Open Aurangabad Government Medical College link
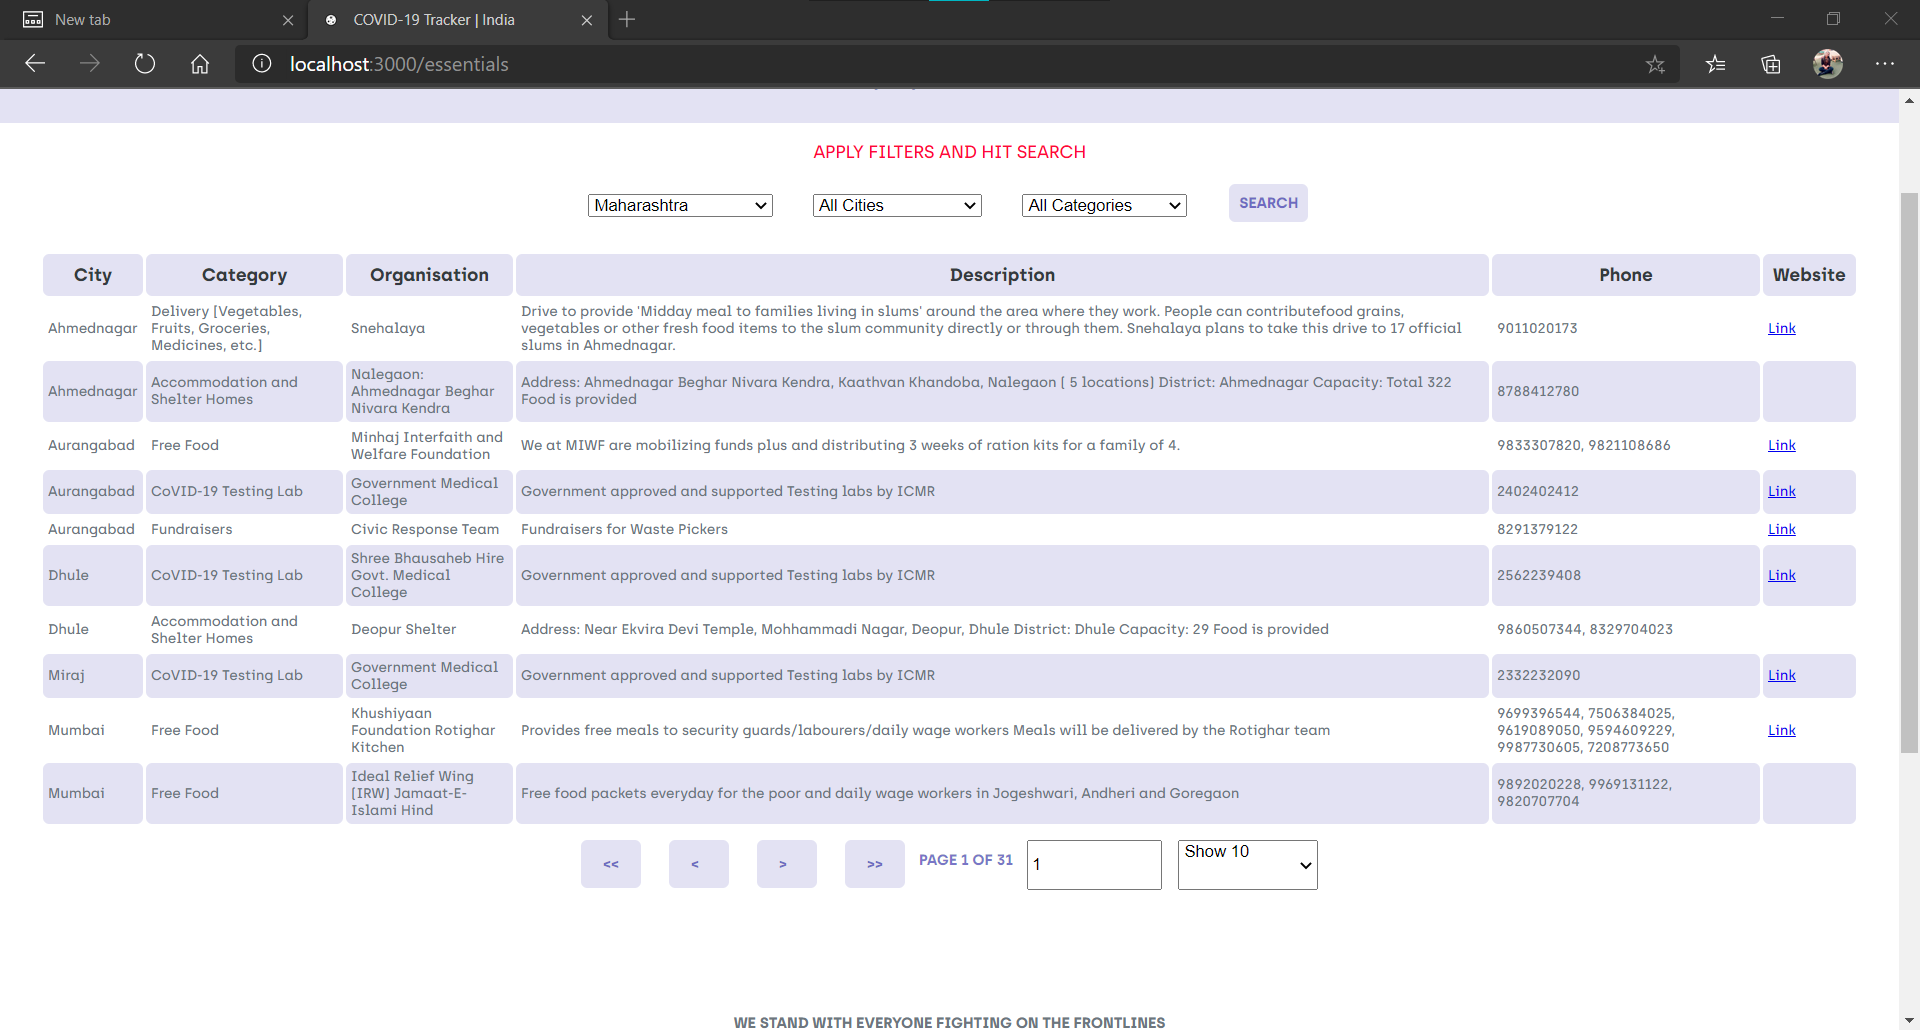The height and width of the screenshot is (1030, 1920). 1781,491
